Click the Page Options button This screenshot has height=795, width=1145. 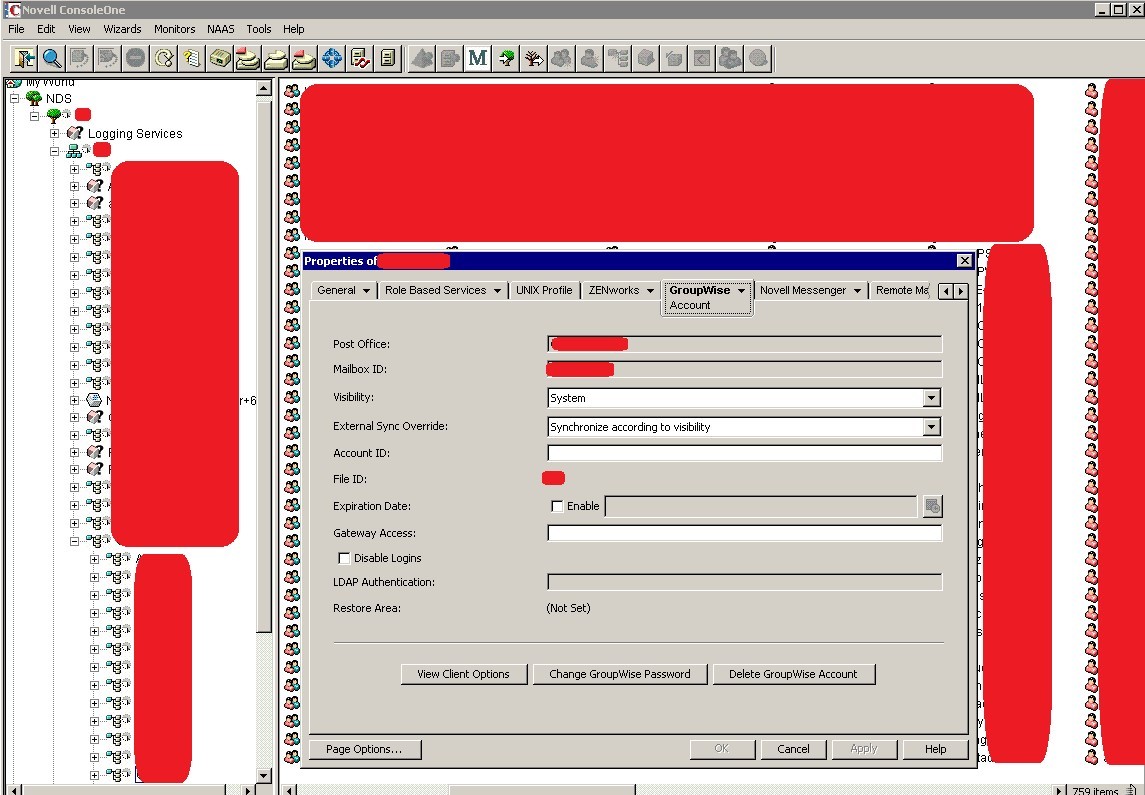pos(364,749)
